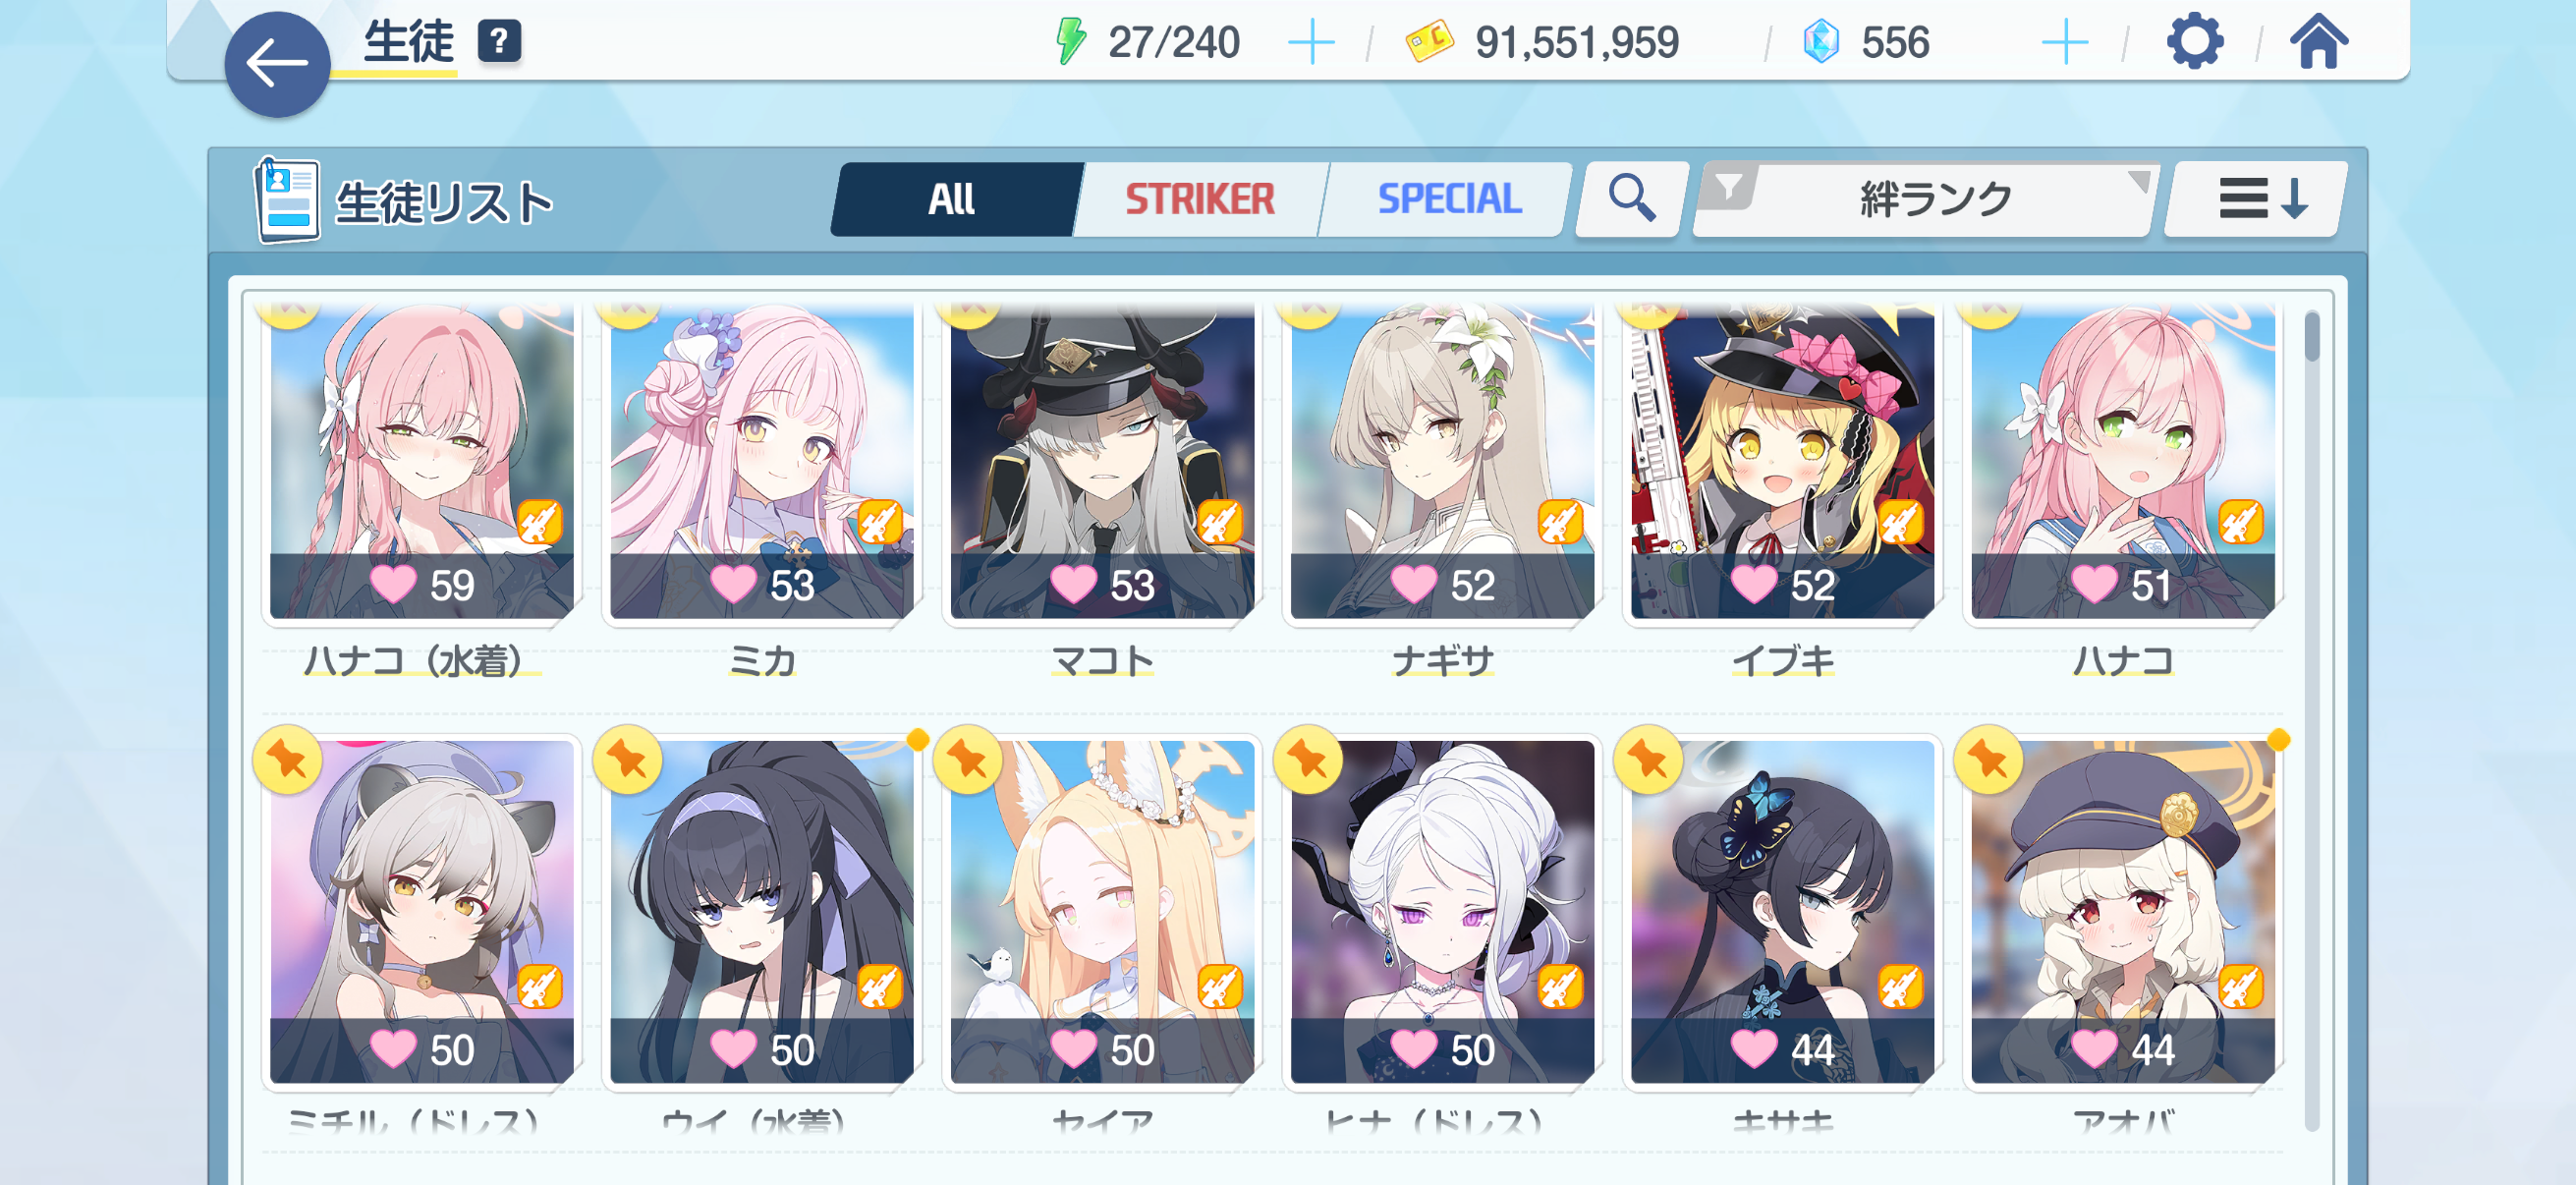The width and height of the screenshot is (2576, 1185).
Task: Open the help question mark icon
Action: [x=499, y=42]
